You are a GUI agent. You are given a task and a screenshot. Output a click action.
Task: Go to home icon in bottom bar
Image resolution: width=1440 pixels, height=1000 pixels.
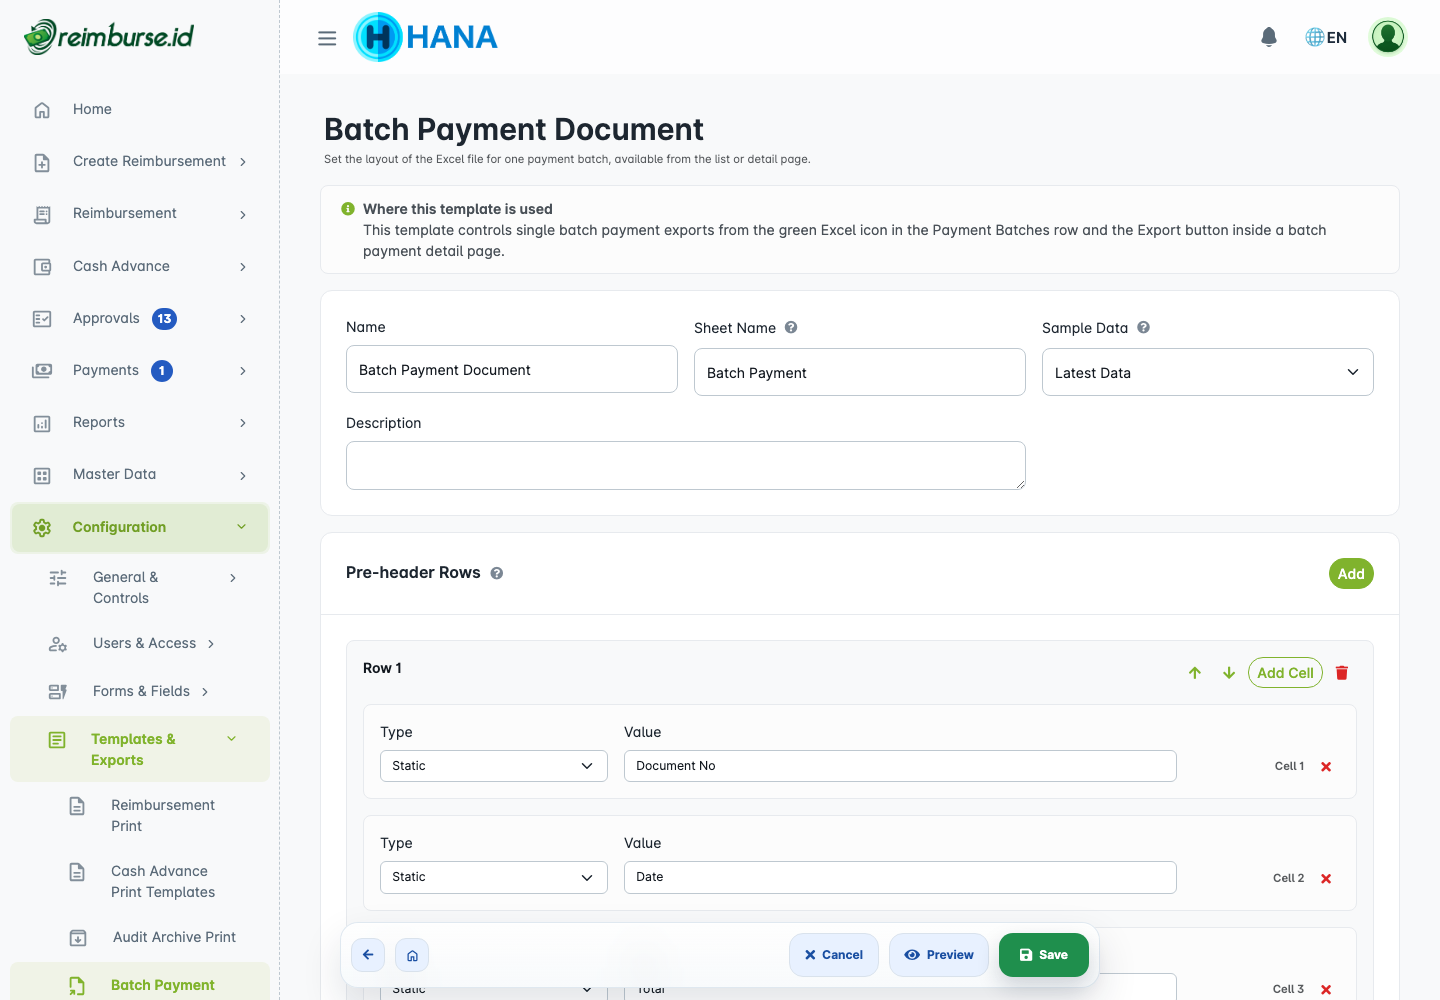(x=412, y=955)
